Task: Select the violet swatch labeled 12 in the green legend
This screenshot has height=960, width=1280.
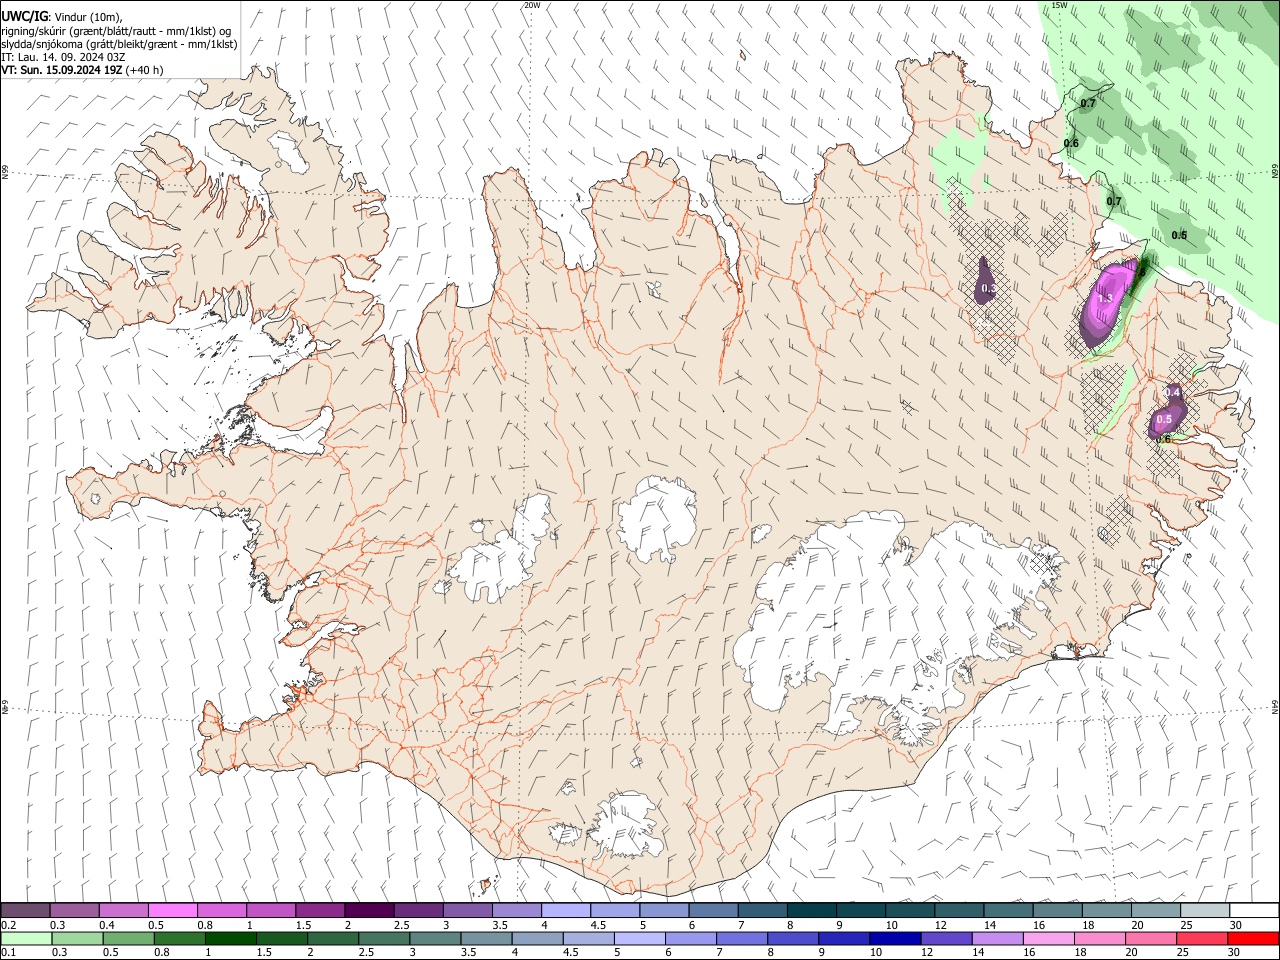Action: coord(947,938)
